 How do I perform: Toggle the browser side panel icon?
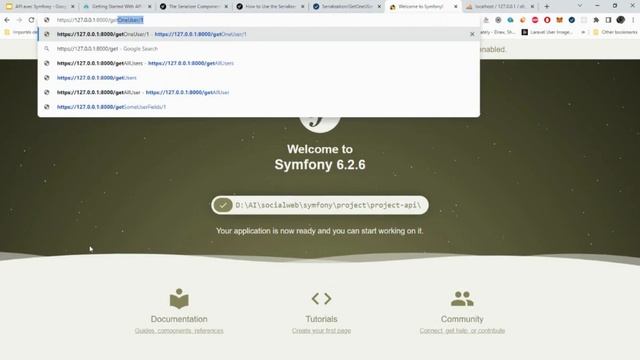tap(609, 20)
